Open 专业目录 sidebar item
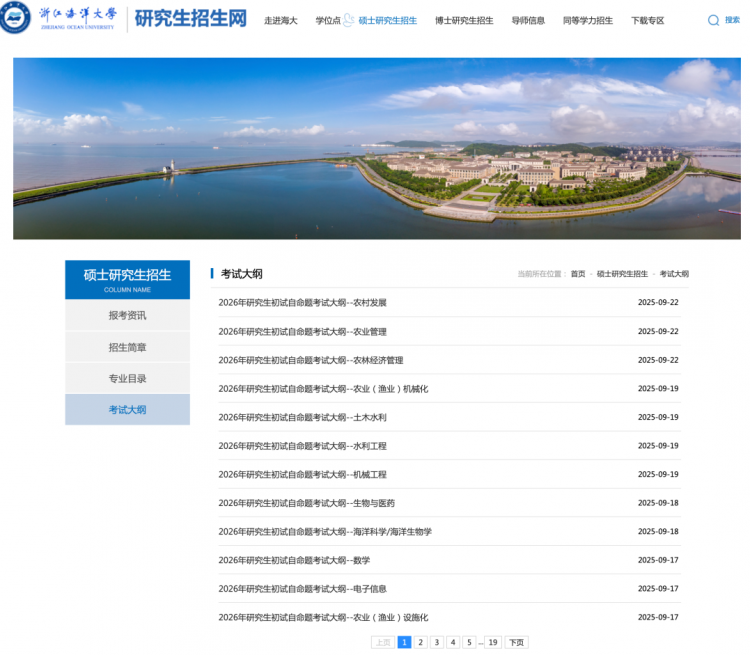Image resolution: width=750 pixels, height=655 pixels. point(127,379)
